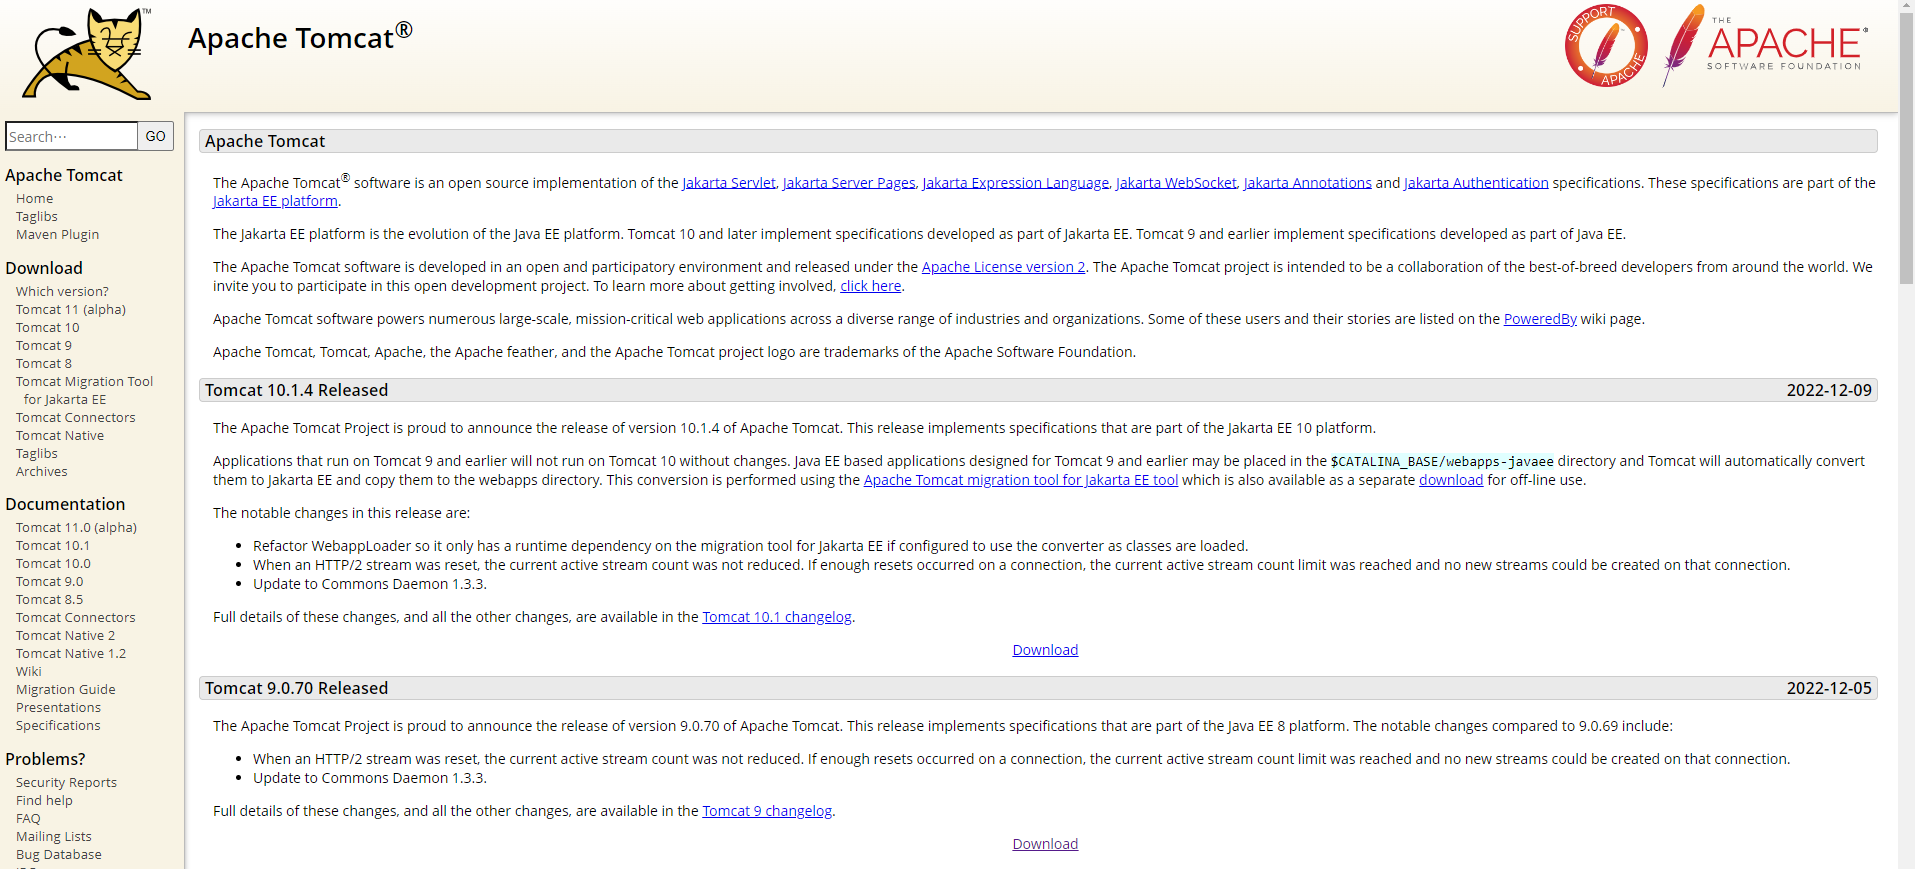The width and height of the screenshot is (1915, 869).
Task: Open the Find help link
Action: coord(44,801)
